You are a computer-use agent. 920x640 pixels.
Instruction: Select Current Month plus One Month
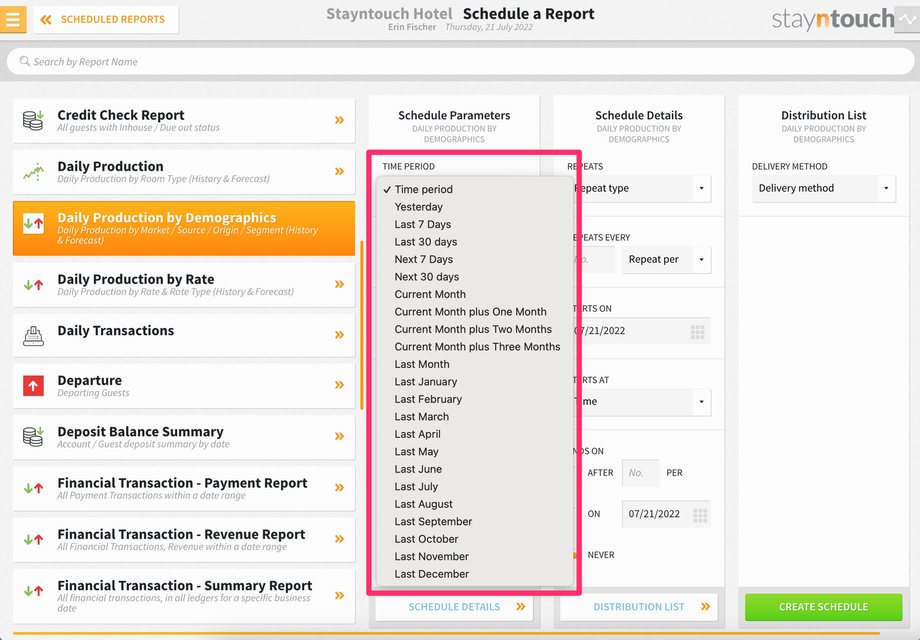click(474, 312)
